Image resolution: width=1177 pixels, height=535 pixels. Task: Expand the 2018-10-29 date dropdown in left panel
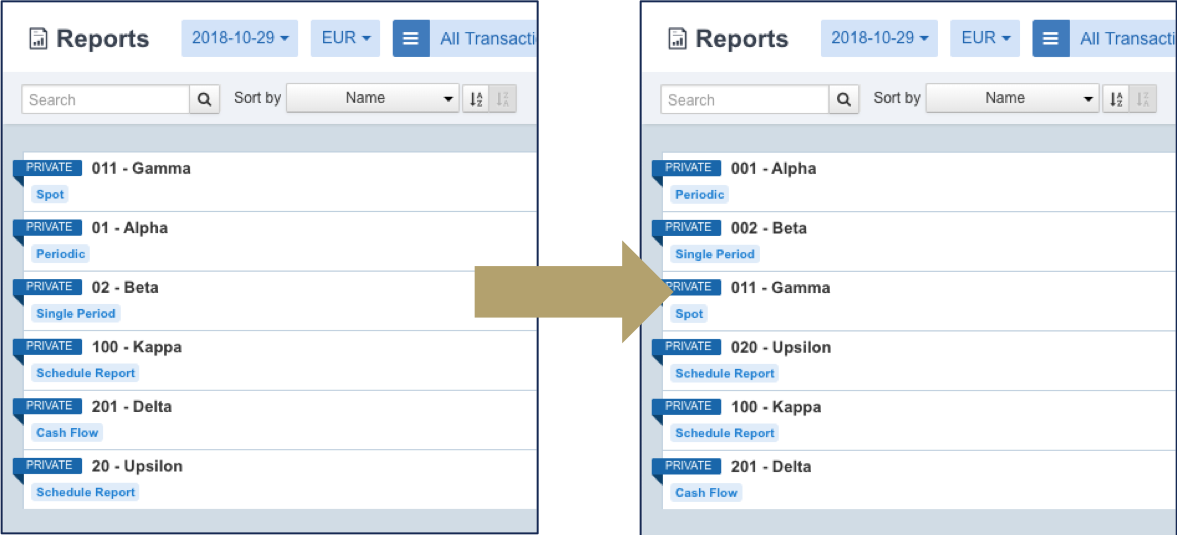(x=240, y=38)
